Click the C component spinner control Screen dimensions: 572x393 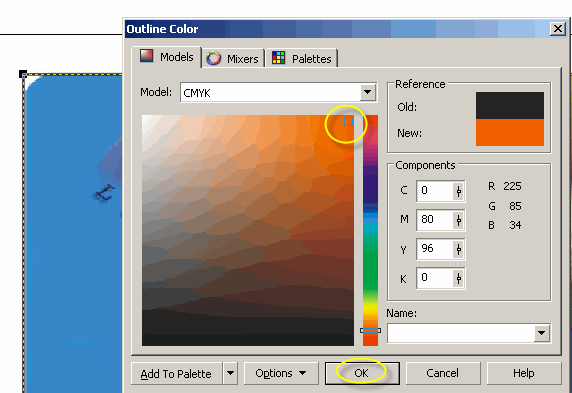[x=459, y=191]
